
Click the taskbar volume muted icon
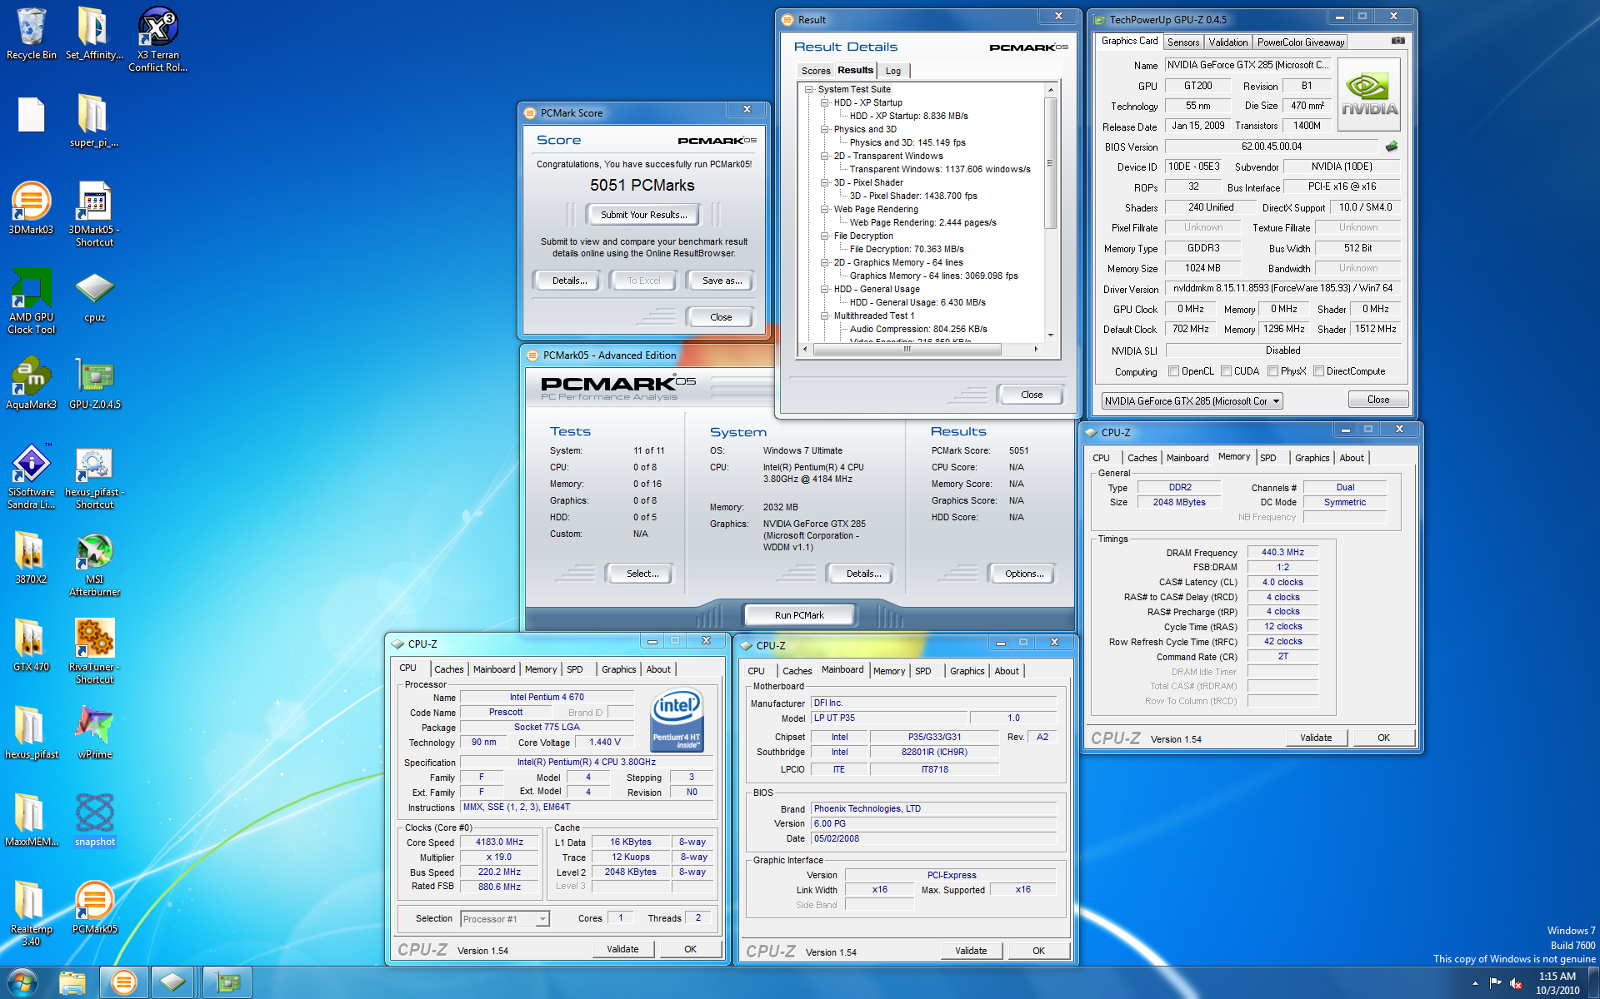coord(1516,983)
